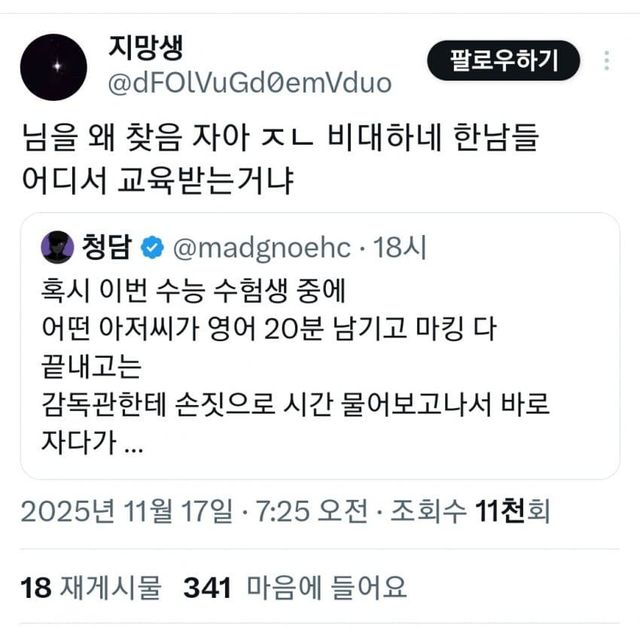Open the three-dot more options menu
The image size is (640, 628).
click(x=607, y=61)
